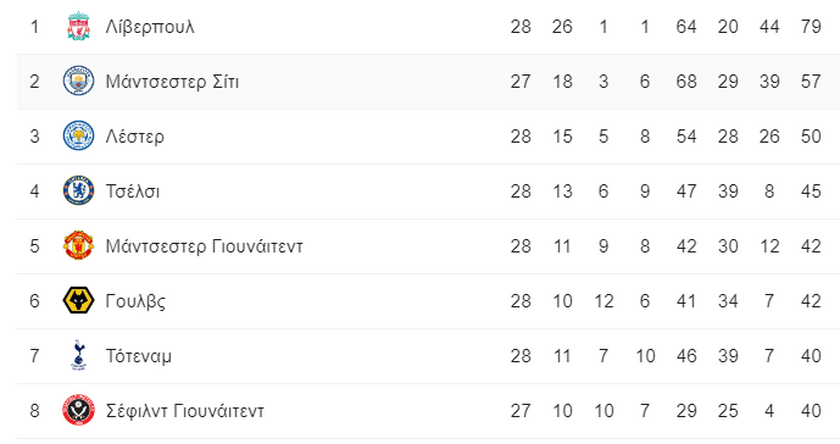Click the Tottenham cockerel crest
Viewport: 840px width, 444px height.
coord(78,355)
